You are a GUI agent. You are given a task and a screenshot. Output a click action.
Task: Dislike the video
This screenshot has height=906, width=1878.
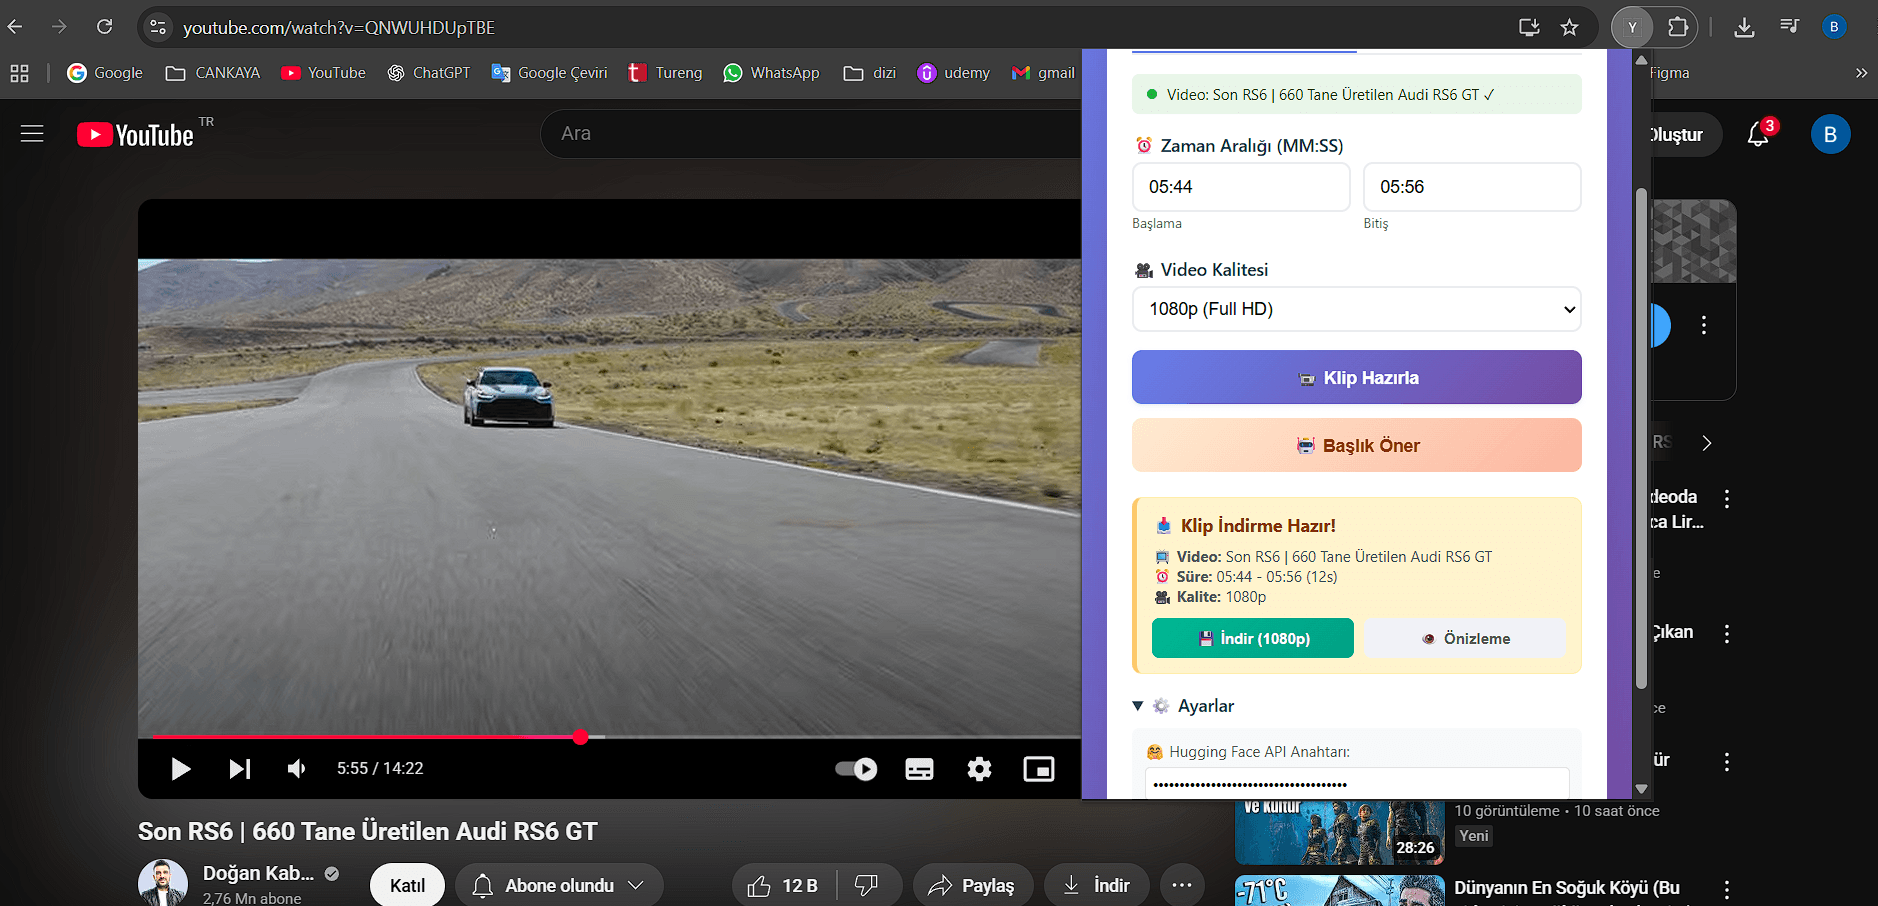pos(867,886)
